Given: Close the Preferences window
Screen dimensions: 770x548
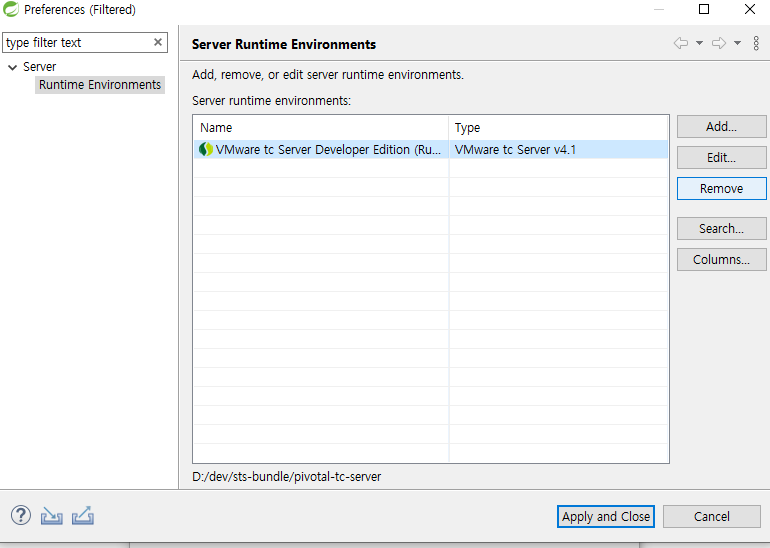Looking at the screenshot, I should [749, 9].
